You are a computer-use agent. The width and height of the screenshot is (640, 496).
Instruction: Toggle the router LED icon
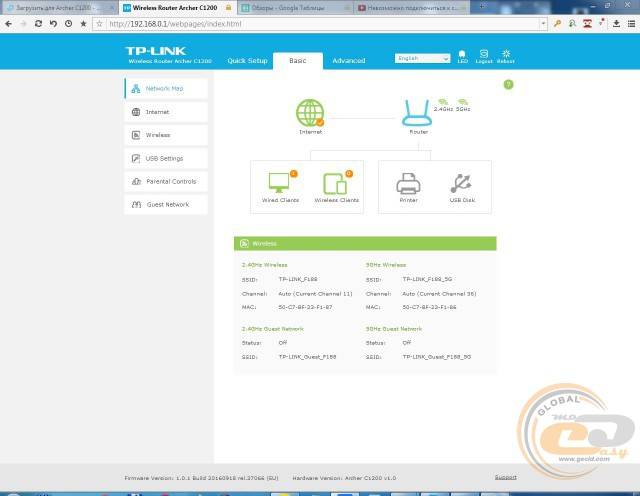point(462,56)
